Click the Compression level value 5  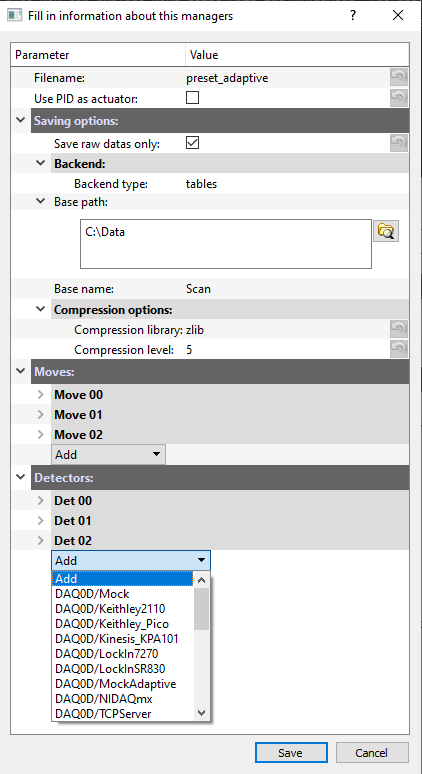(190, 350)
